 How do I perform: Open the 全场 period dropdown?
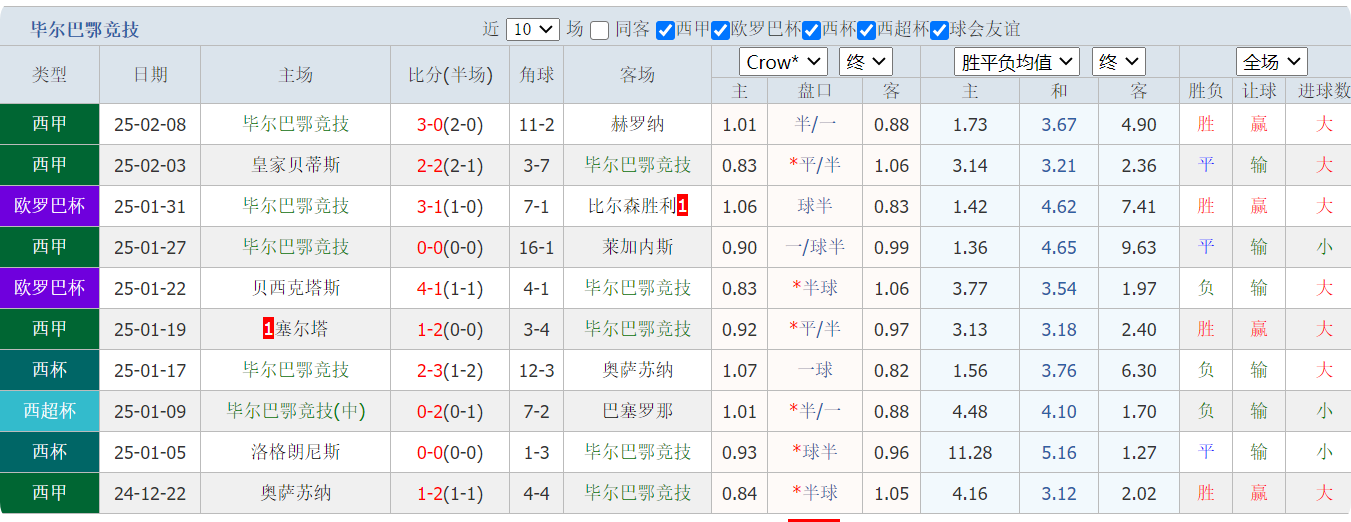(1271, 62)
